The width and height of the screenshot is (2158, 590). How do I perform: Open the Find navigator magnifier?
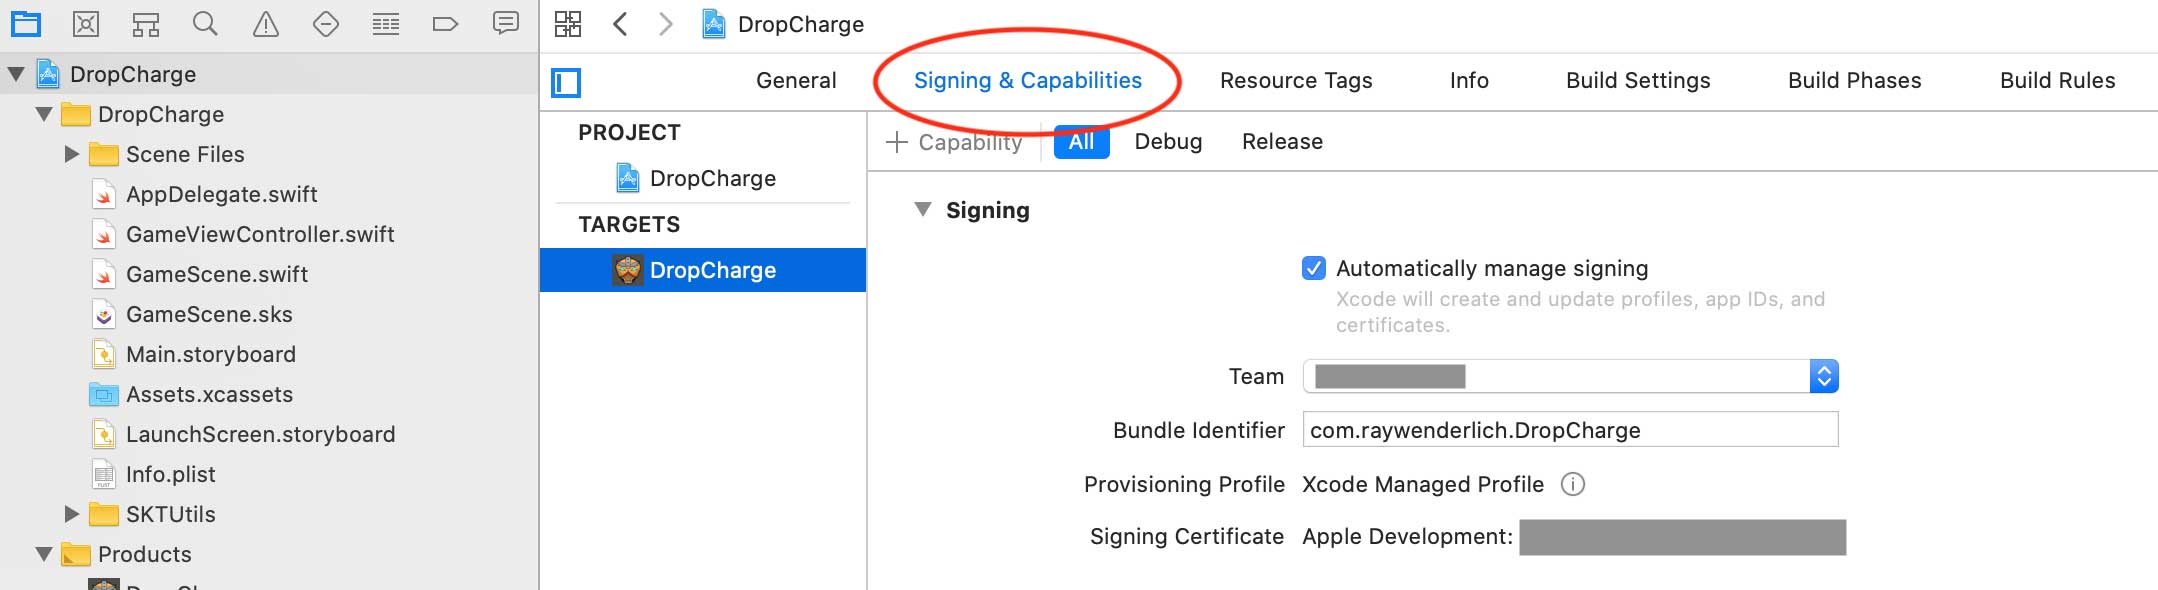pos(205,24)
